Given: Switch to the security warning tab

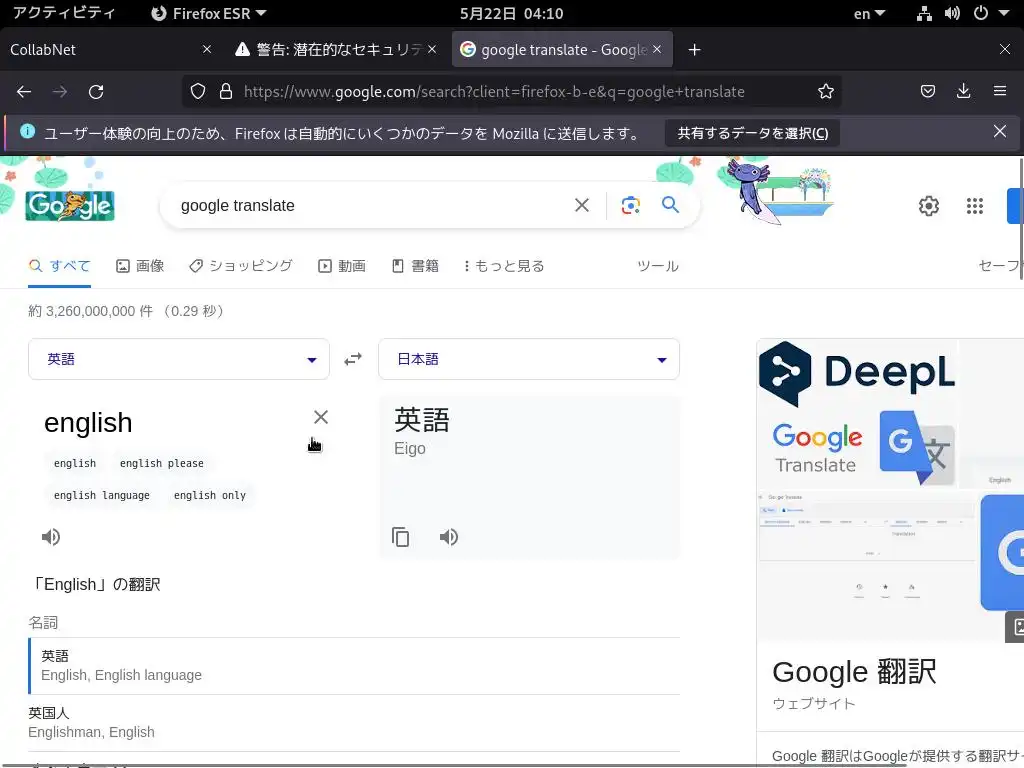Looking at the screenshot, I should click(x=334, y=50).
